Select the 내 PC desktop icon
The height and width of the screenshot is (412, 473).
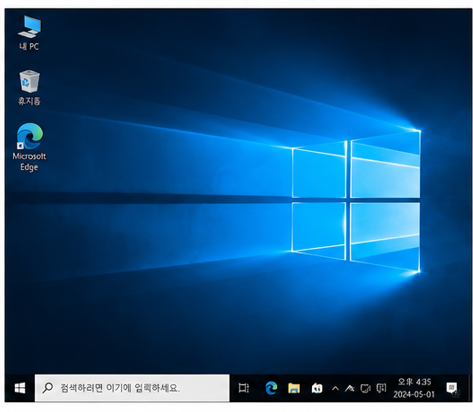[29, 33]
